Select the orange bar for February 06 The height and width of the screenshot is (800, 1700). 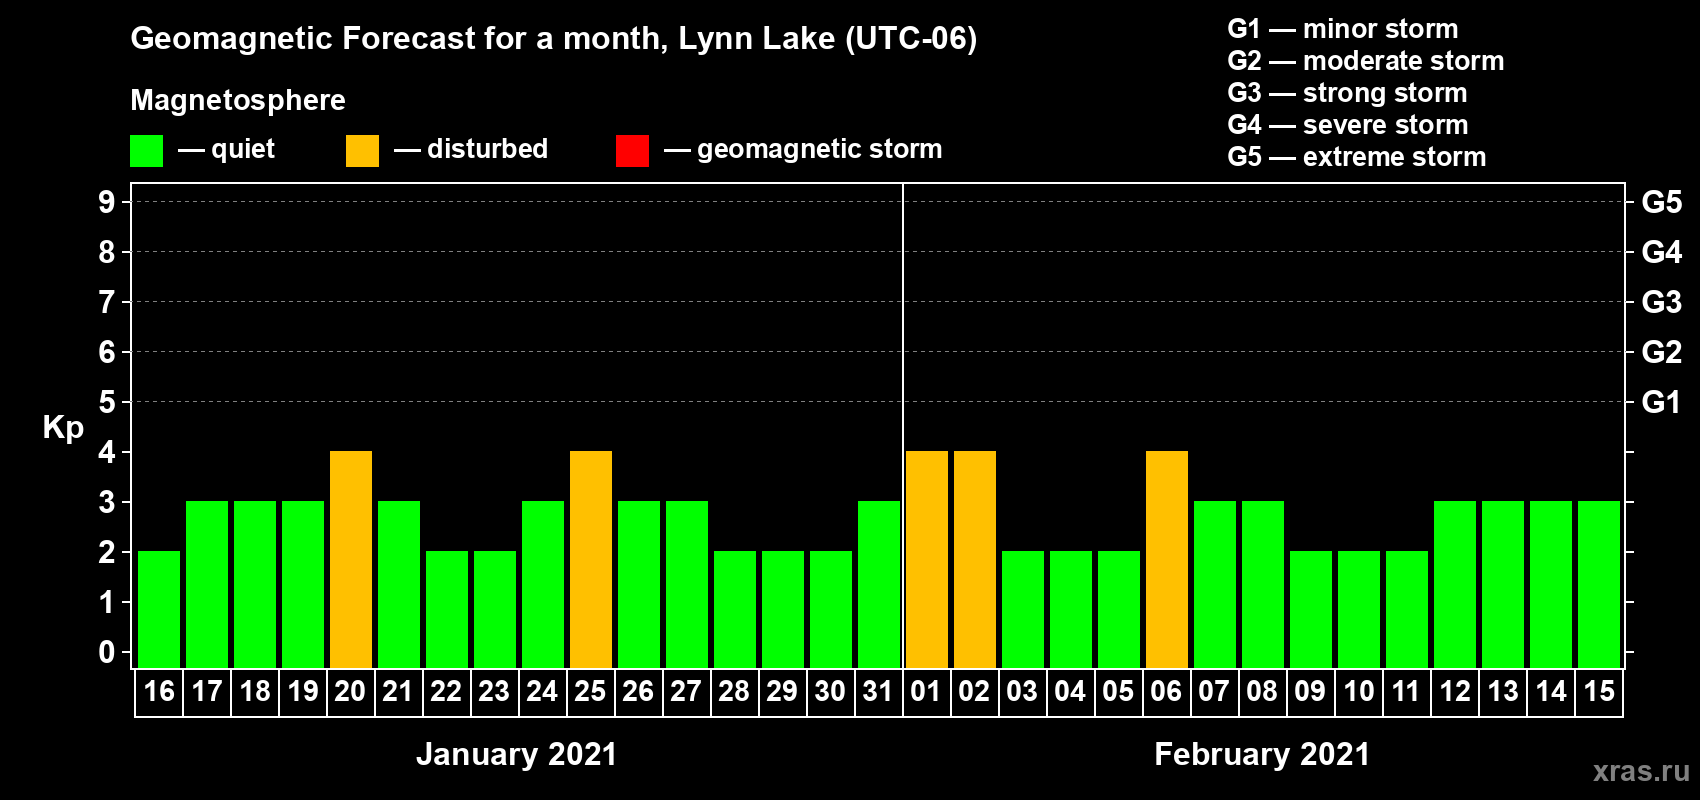[x=1167, y=559]
